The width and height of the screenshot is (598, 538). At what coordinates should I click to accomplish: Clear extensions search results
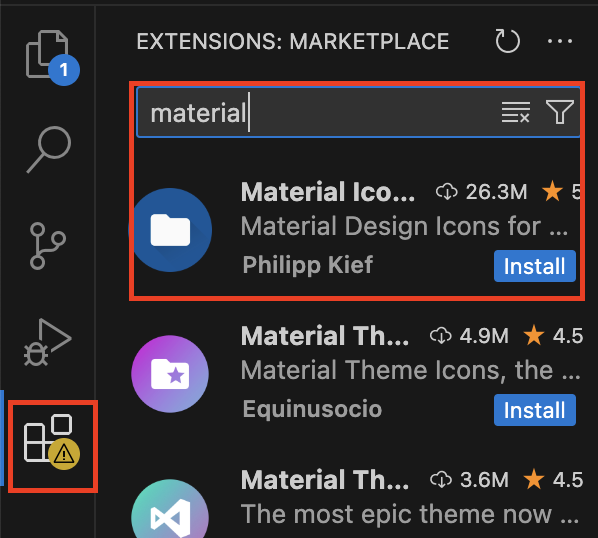click(516, 112)
